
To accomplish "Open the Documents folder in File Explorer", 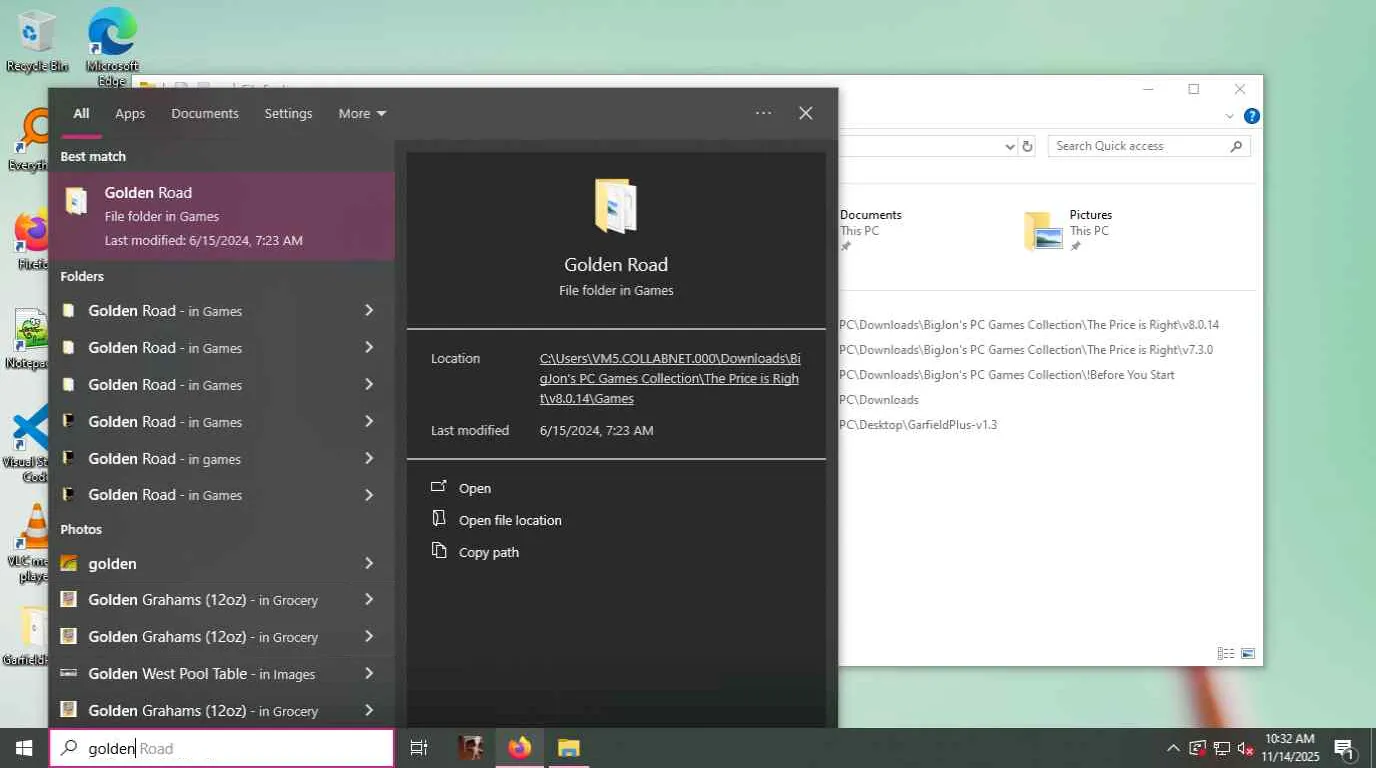I will tap(870, 229).
